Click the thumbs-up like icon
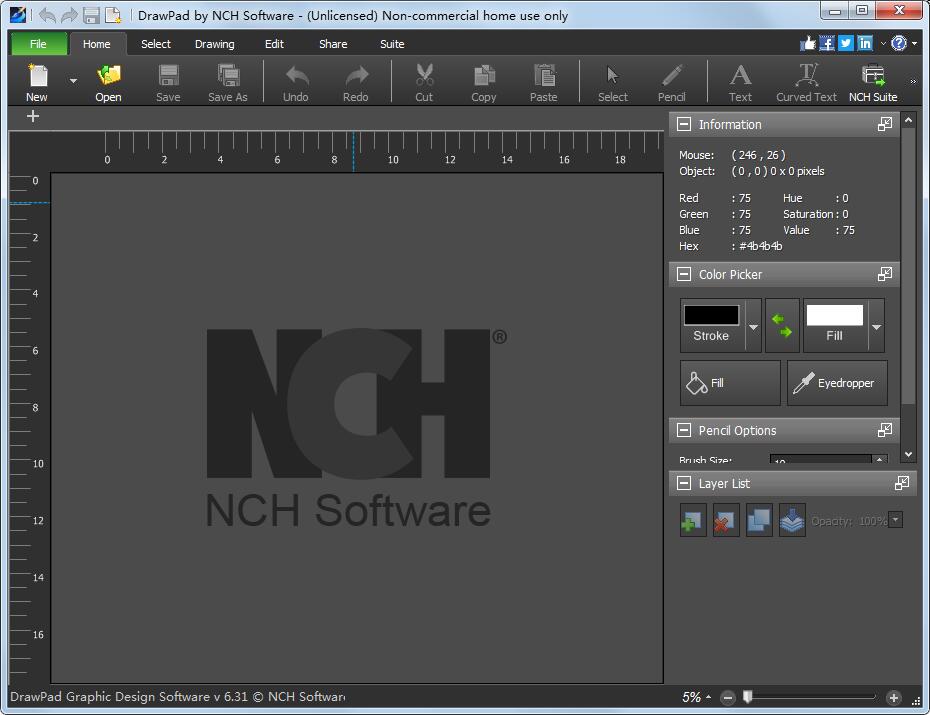This screenshot has height=715, width=930. tap(808, 43)
